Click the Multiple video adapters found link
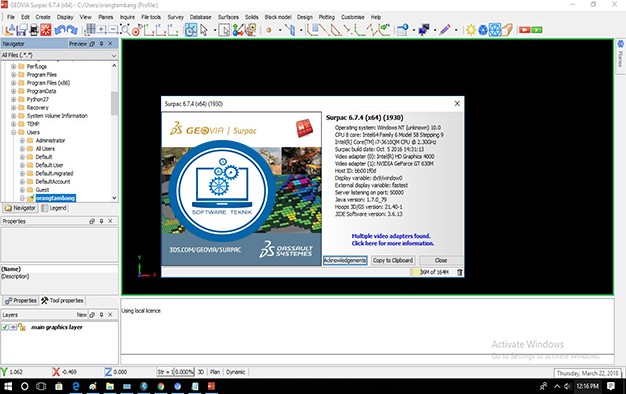Viewport: 626px width, 394px height. coord(392,240)
